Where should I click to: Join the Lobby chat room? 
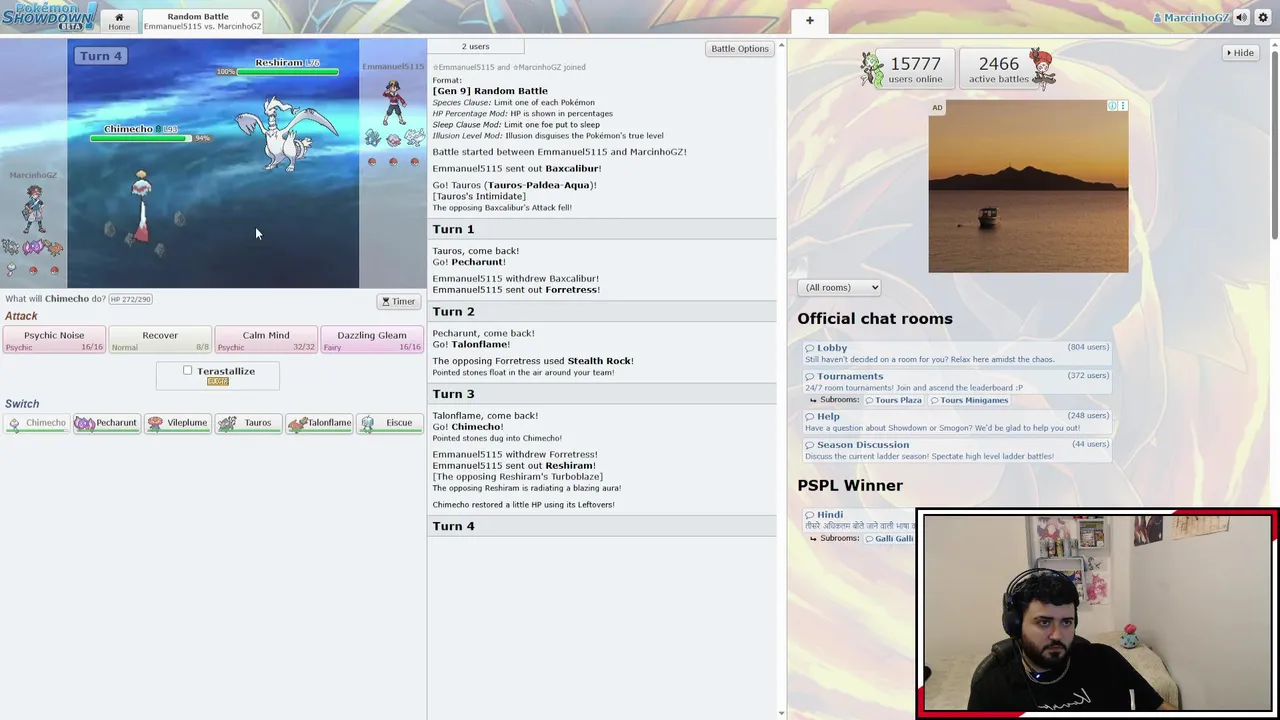point(958,353)
